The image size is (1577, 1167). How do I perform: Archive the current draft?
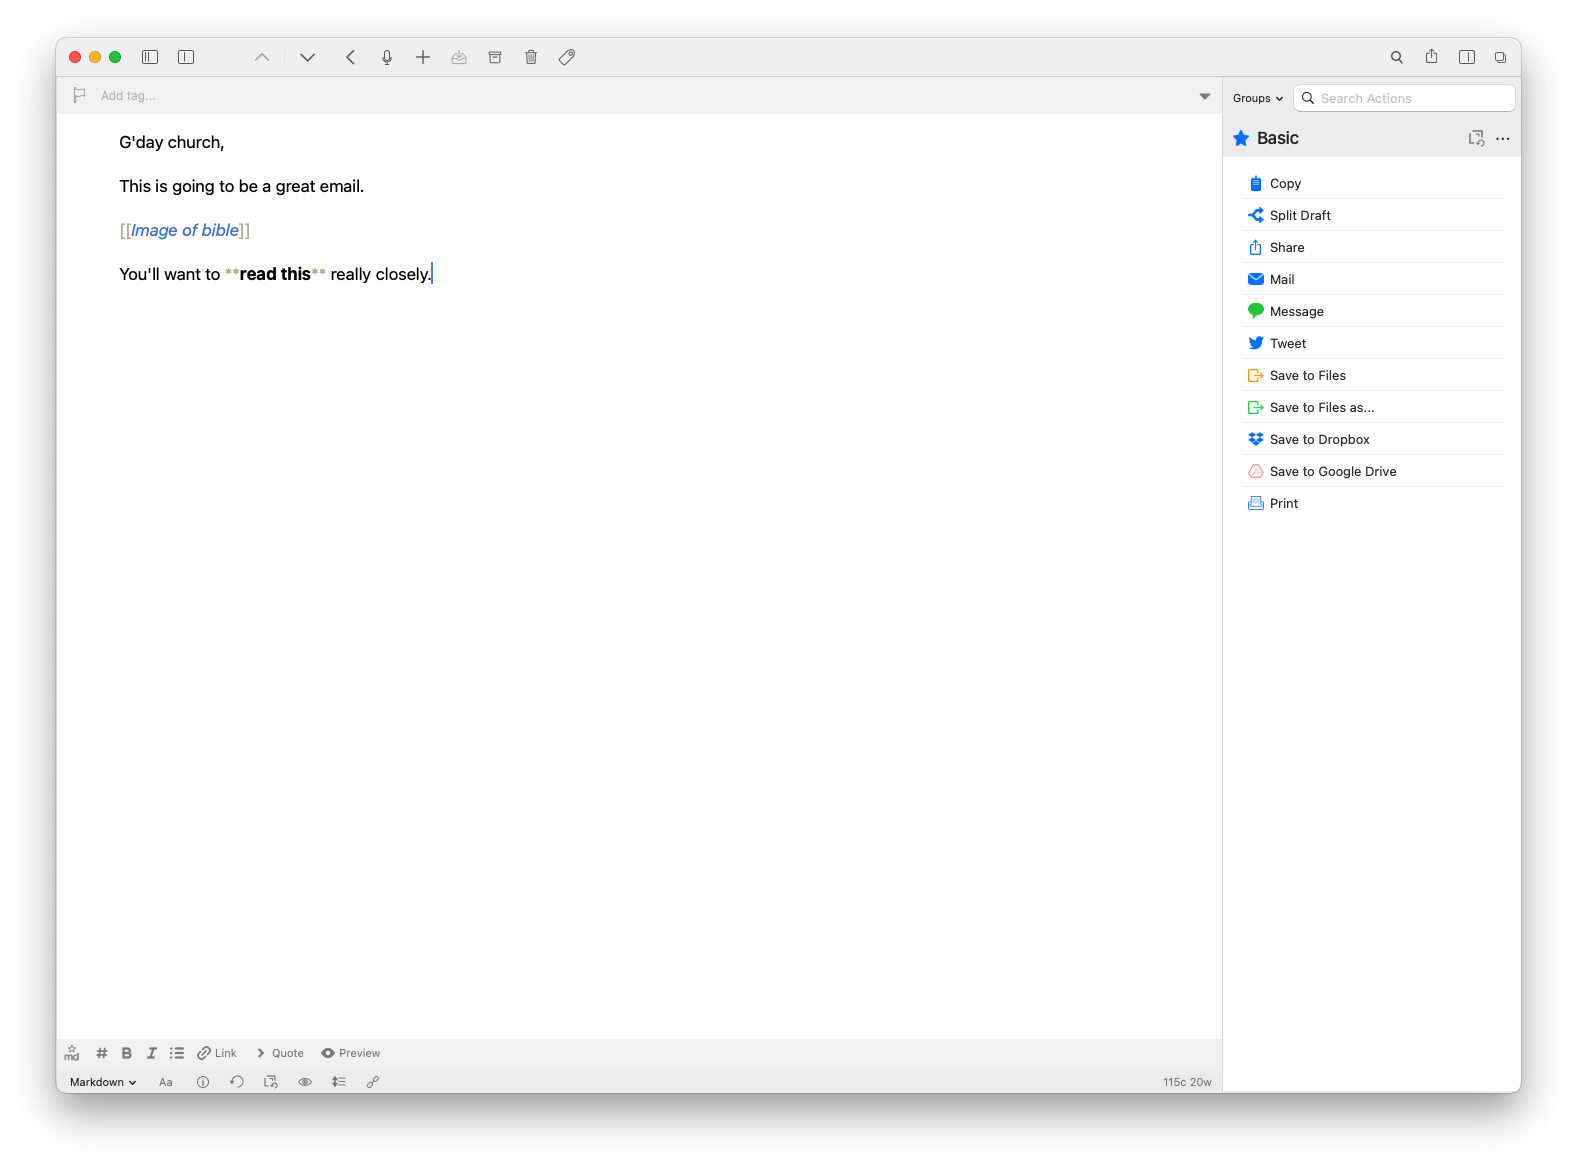(495, 57)
